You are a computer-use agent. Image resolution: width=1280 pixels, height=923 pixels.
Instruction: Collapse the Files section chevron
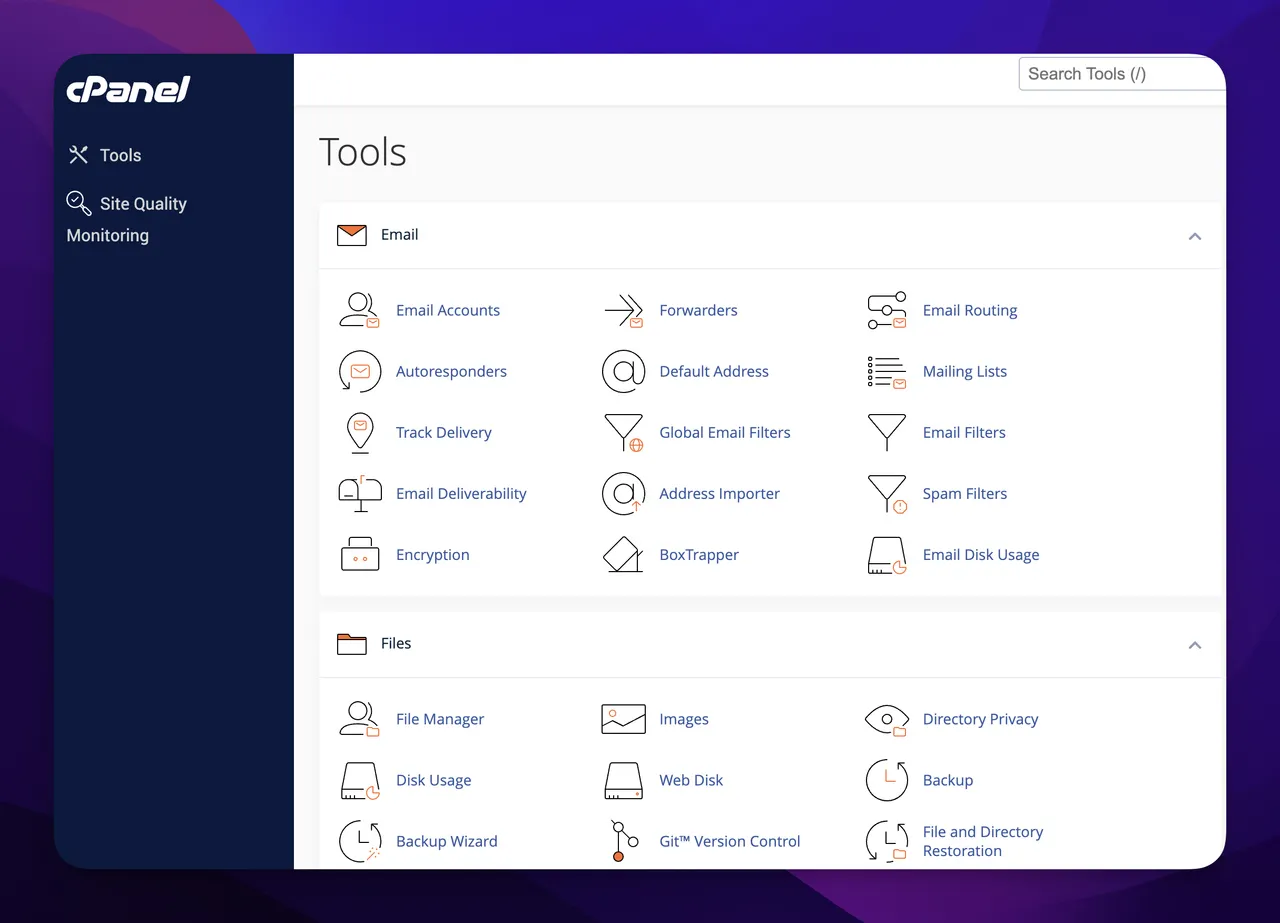coord(1194,645)
